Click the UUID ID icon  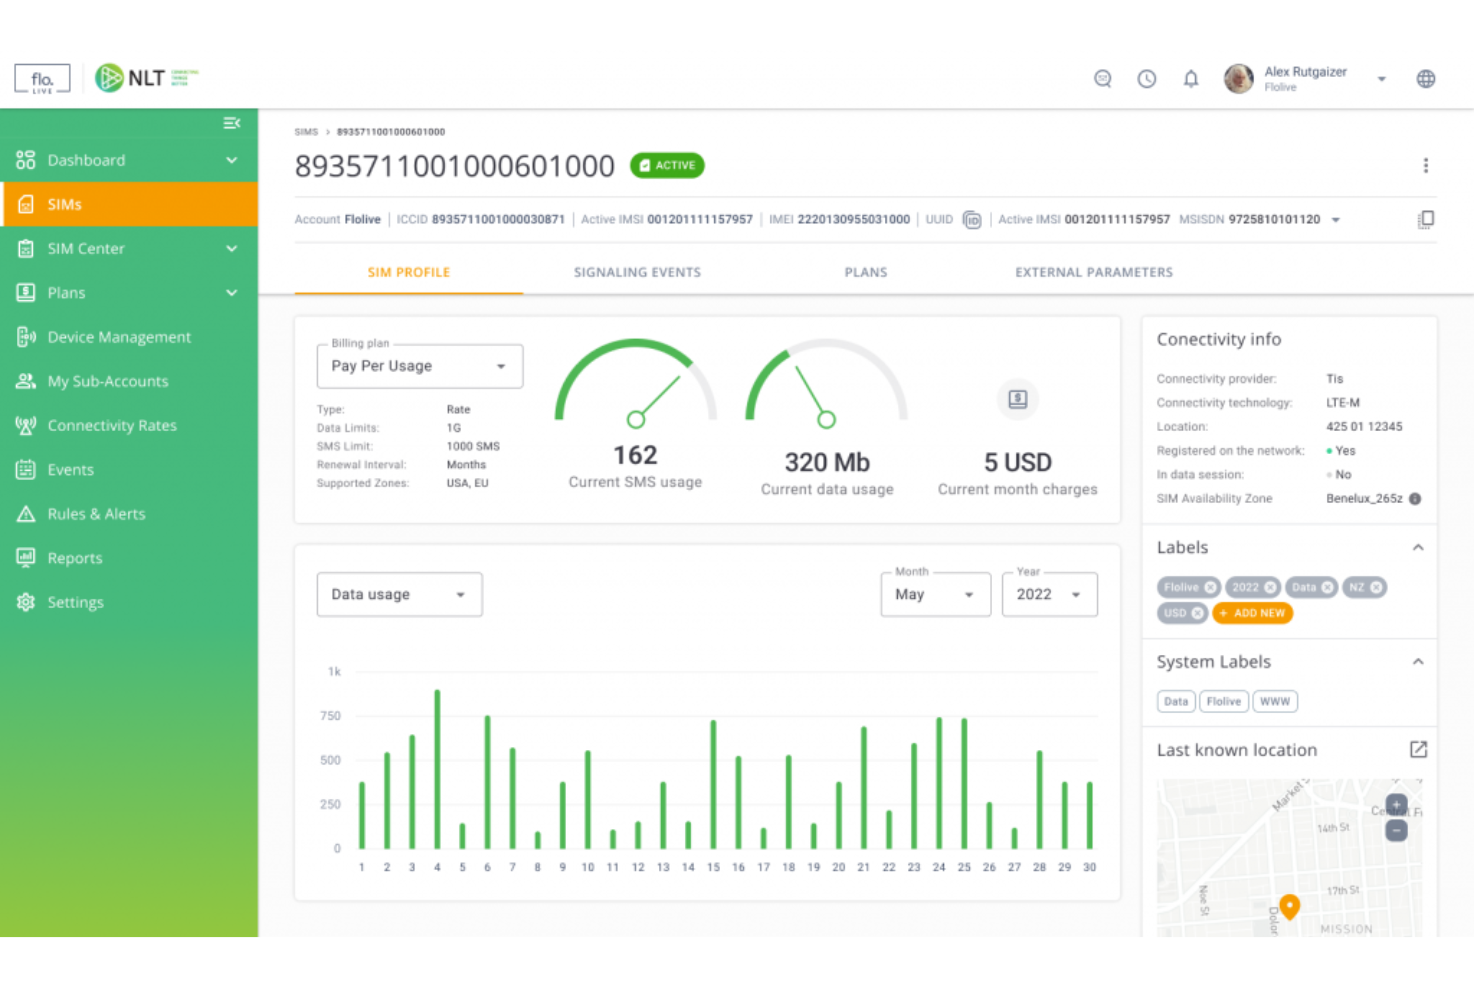coord(971,219)
